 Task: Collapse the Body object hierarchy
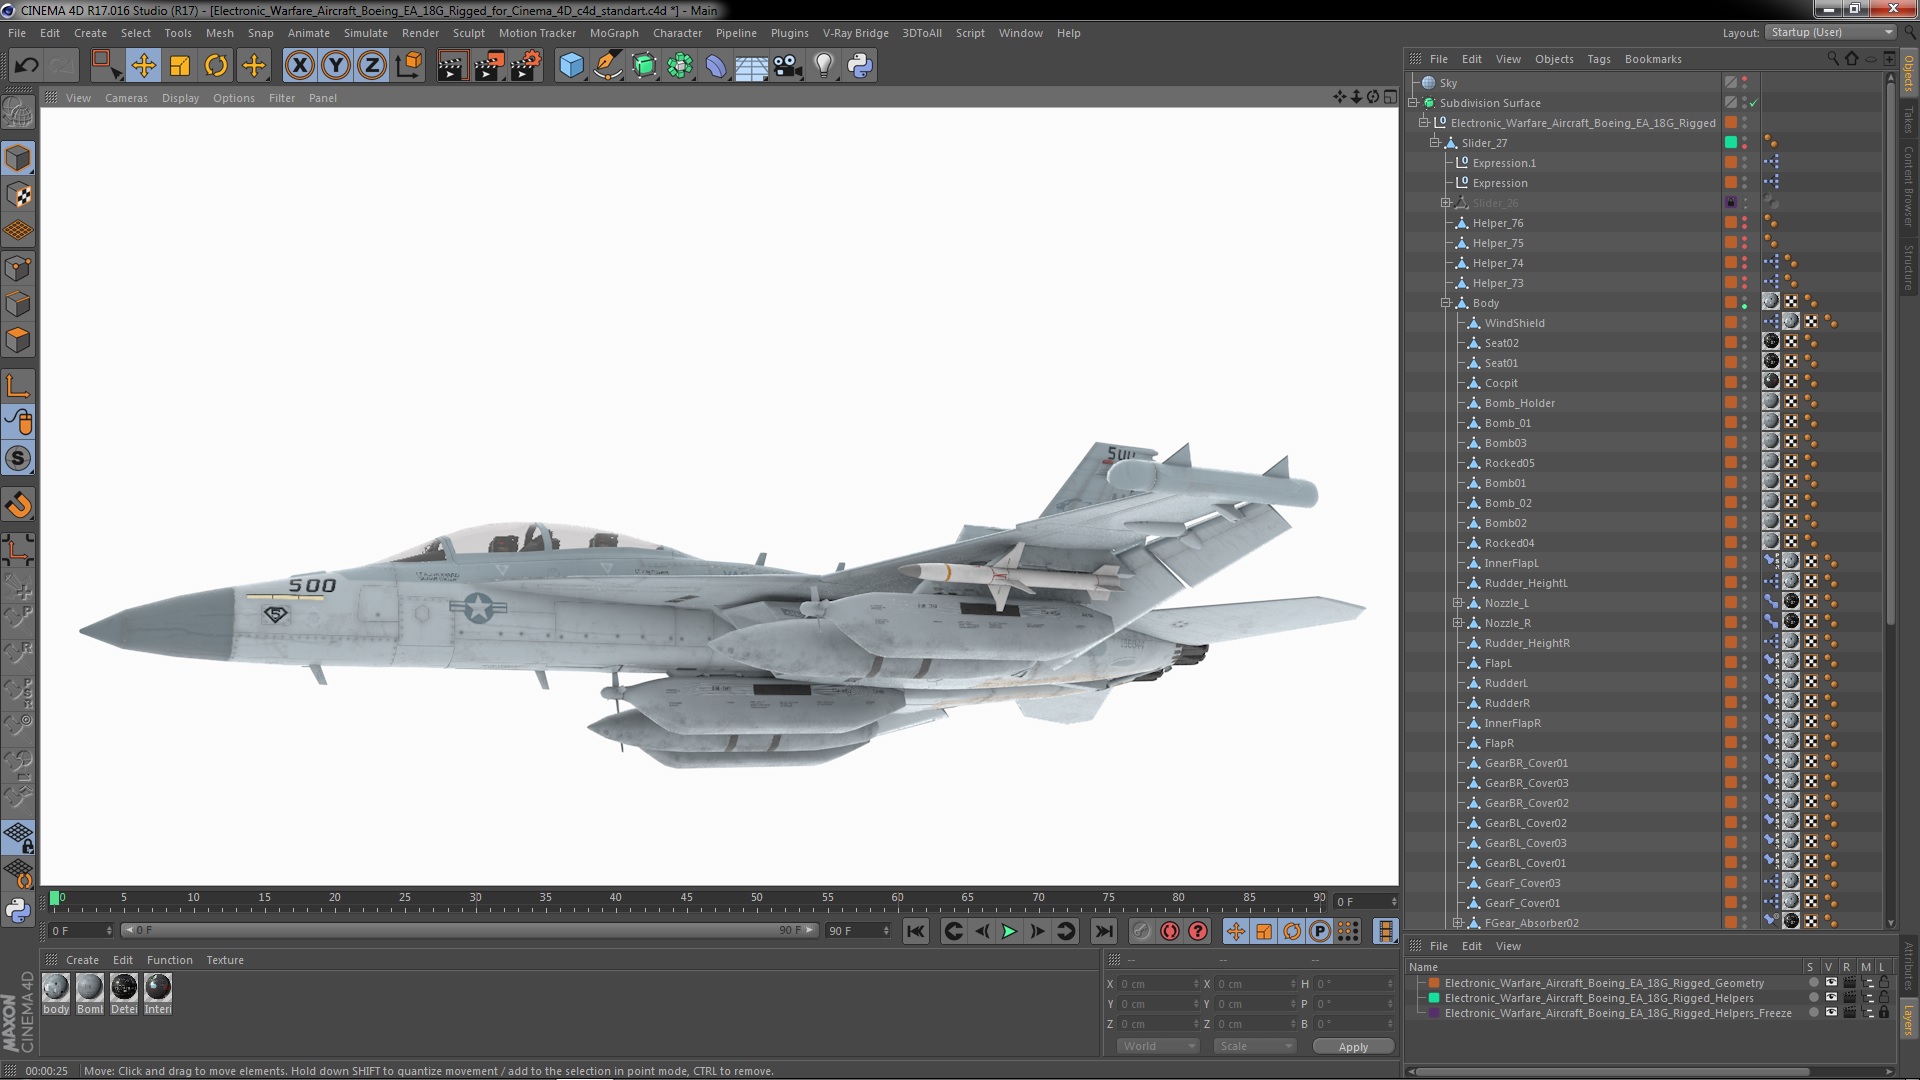click(x=1446, y=303)
